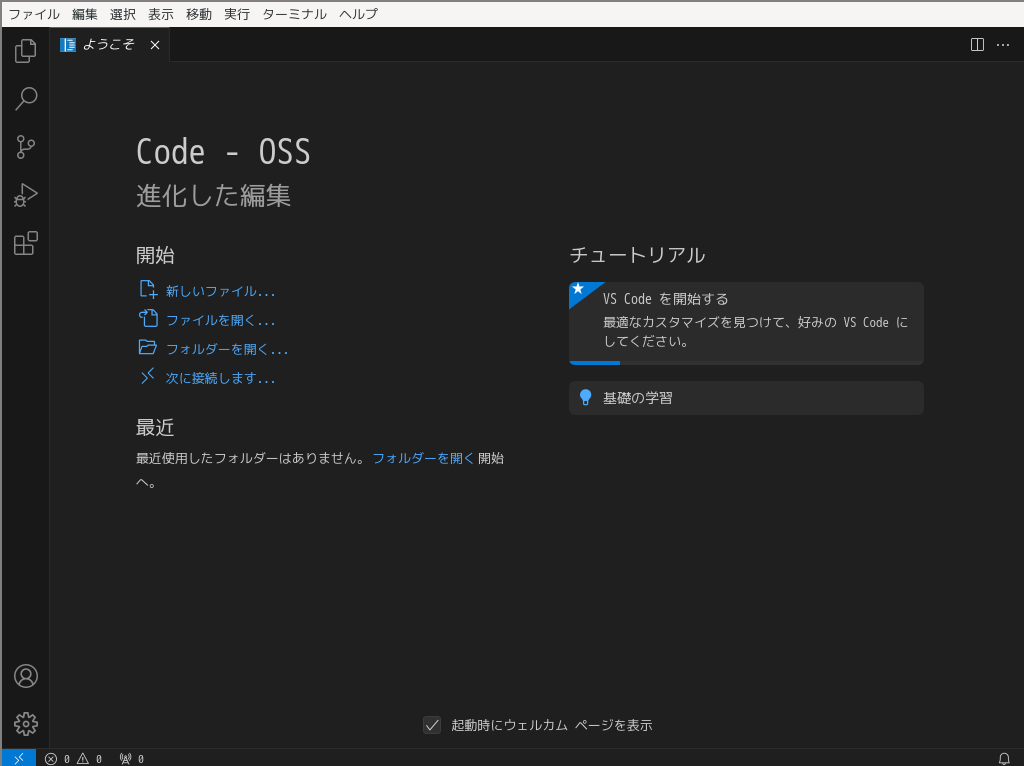Click the ファイルを開く... link

pyautogui.click(x=207, y=319)
